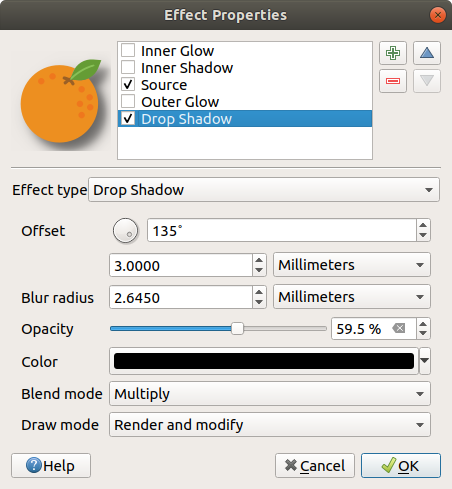The height and width of the screenshot is (489, 452).
Task: Enable the Outer Glow checkbox
Action: [x=128, y=101]
